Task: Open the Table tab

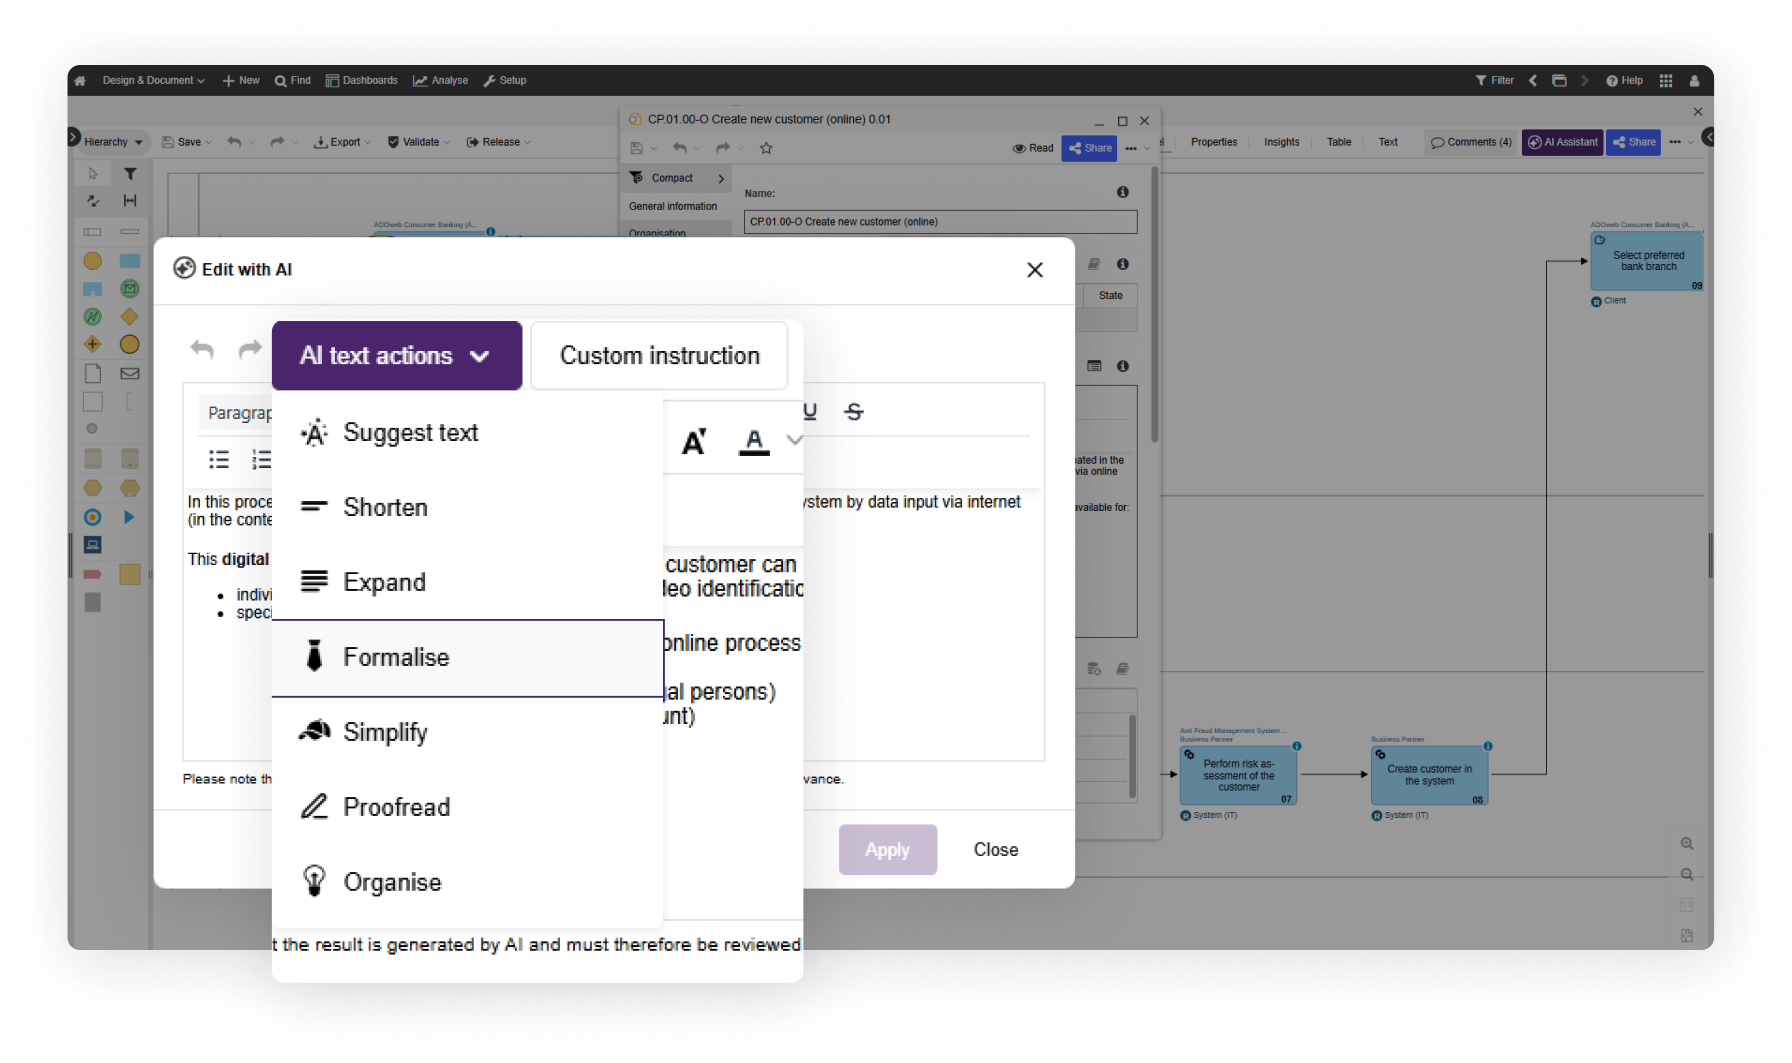Action: [x=1339, y=142]
